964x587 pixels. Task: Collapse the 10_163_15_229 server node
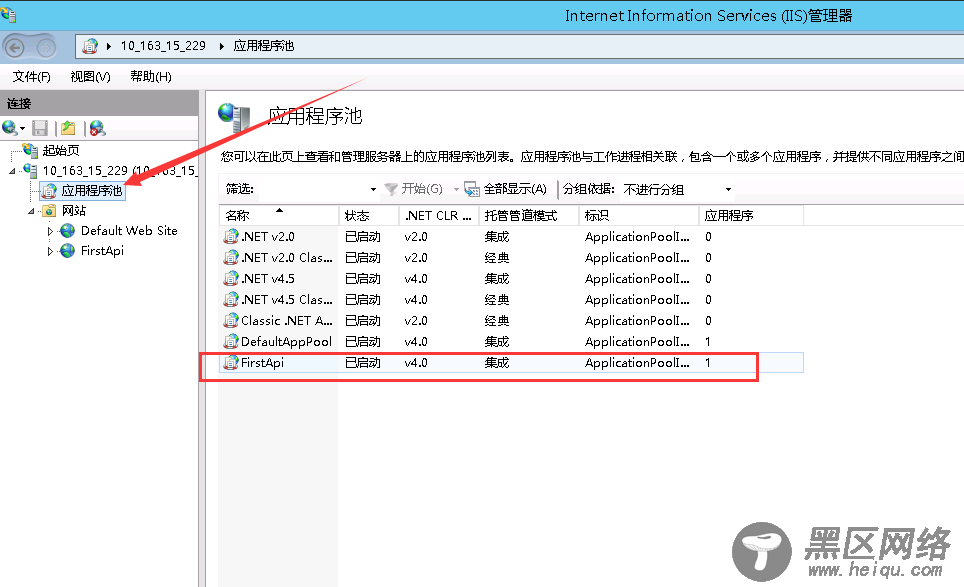click(x=12, y=171)
